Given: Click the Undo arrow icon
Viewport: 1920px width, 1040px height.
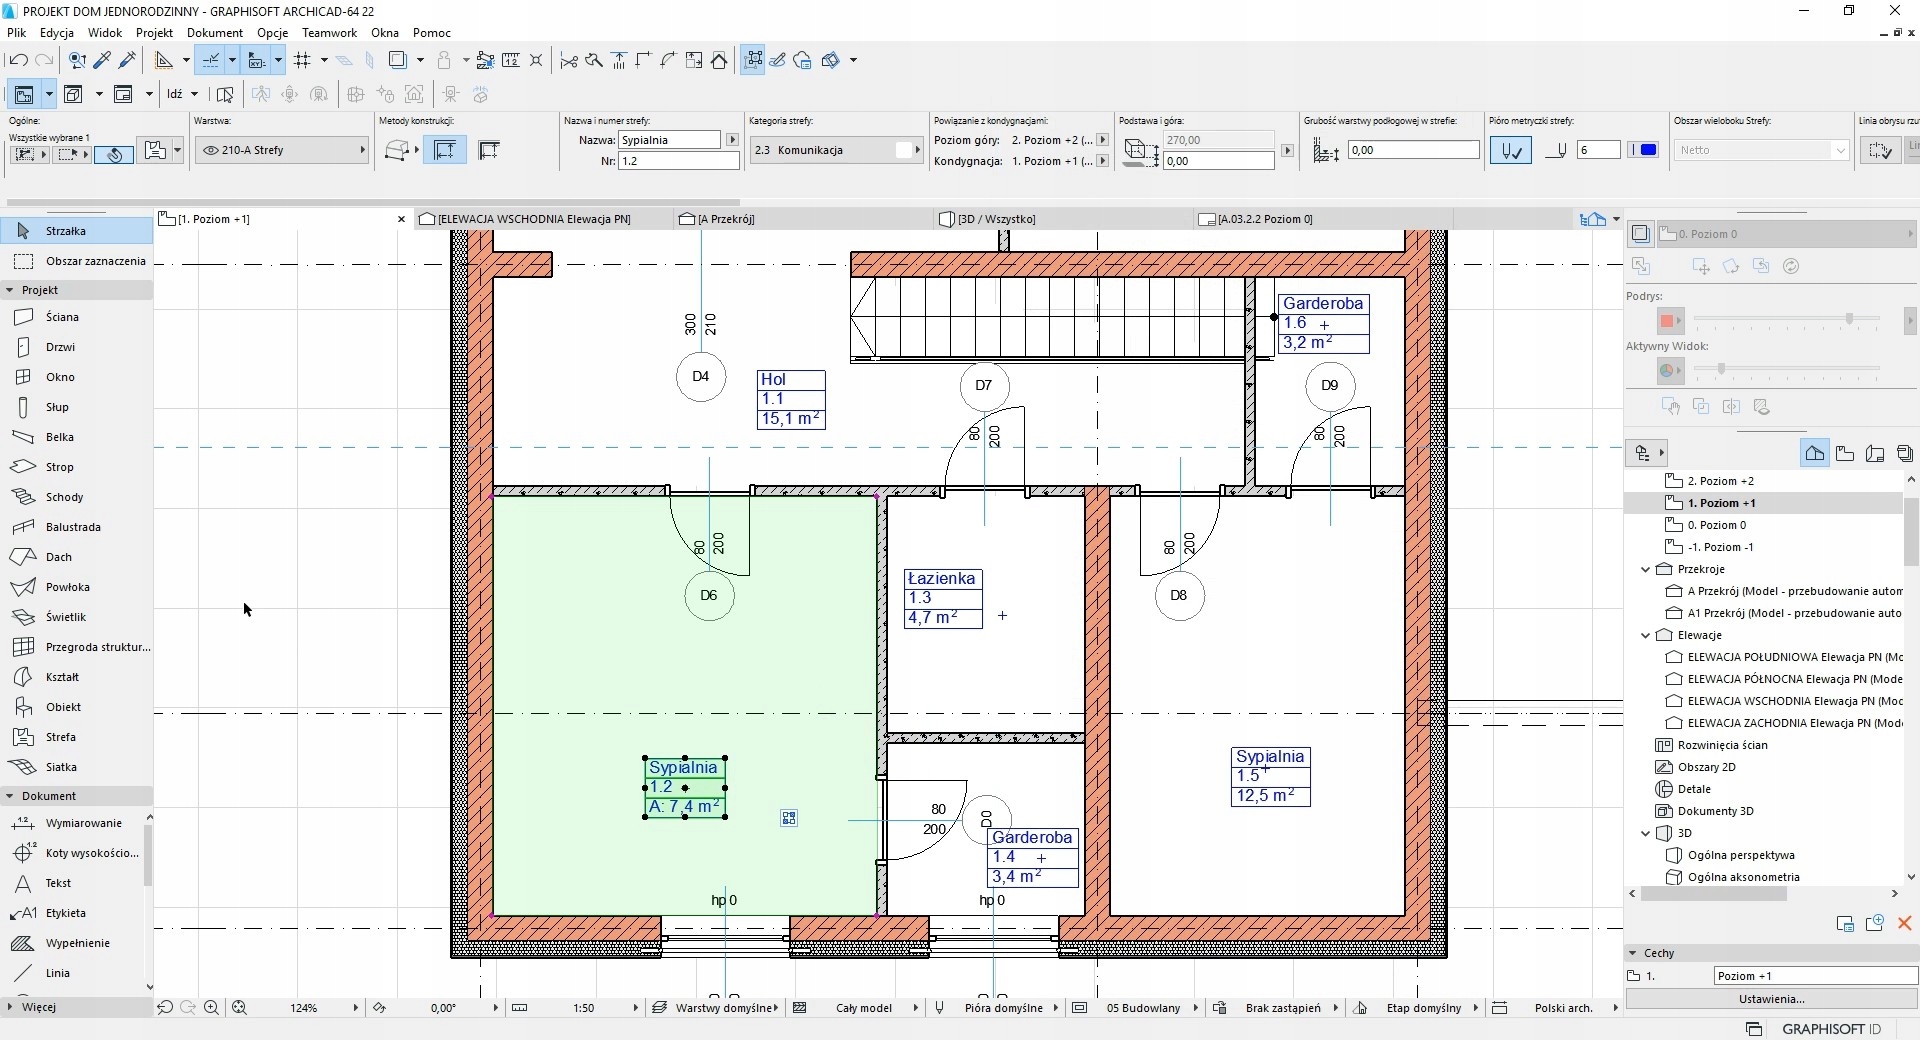Looking at the screenshot, I should [18, 60].
